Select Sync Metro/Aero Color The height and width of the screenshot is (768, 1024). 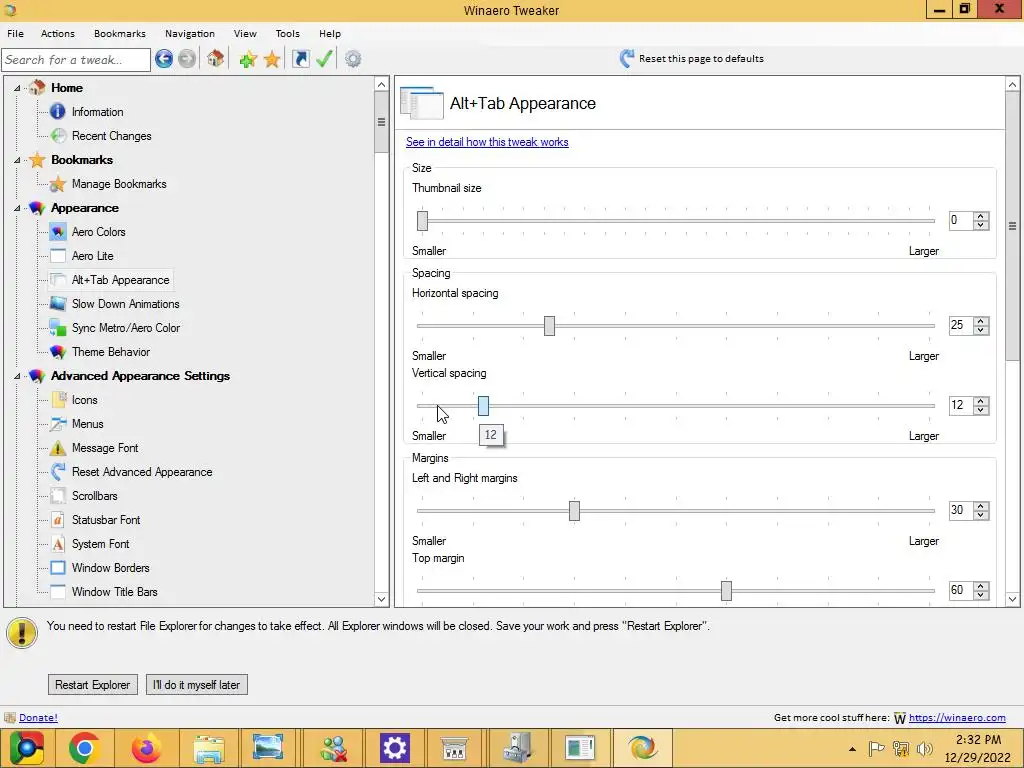[x=125, y=328]
